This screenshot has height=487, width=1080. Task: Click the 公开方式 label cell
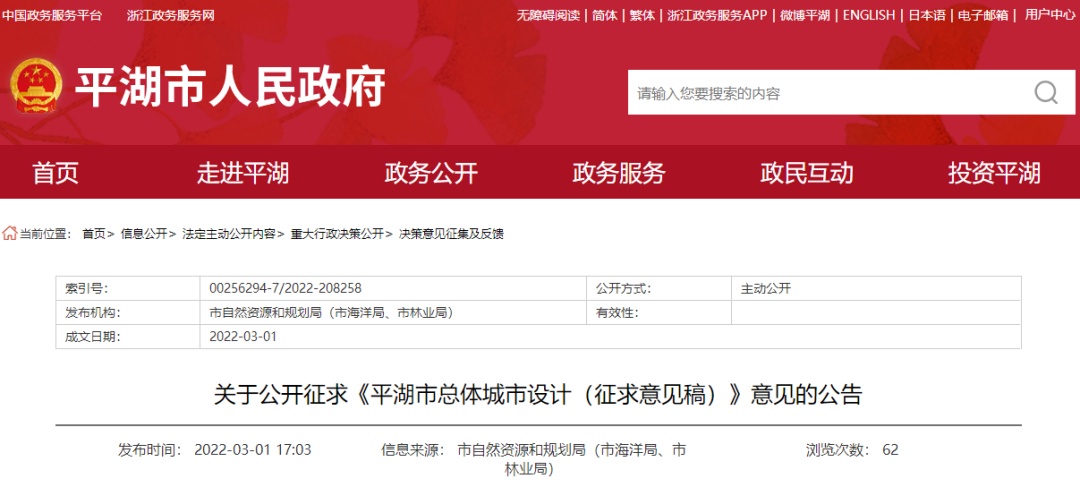658,289
